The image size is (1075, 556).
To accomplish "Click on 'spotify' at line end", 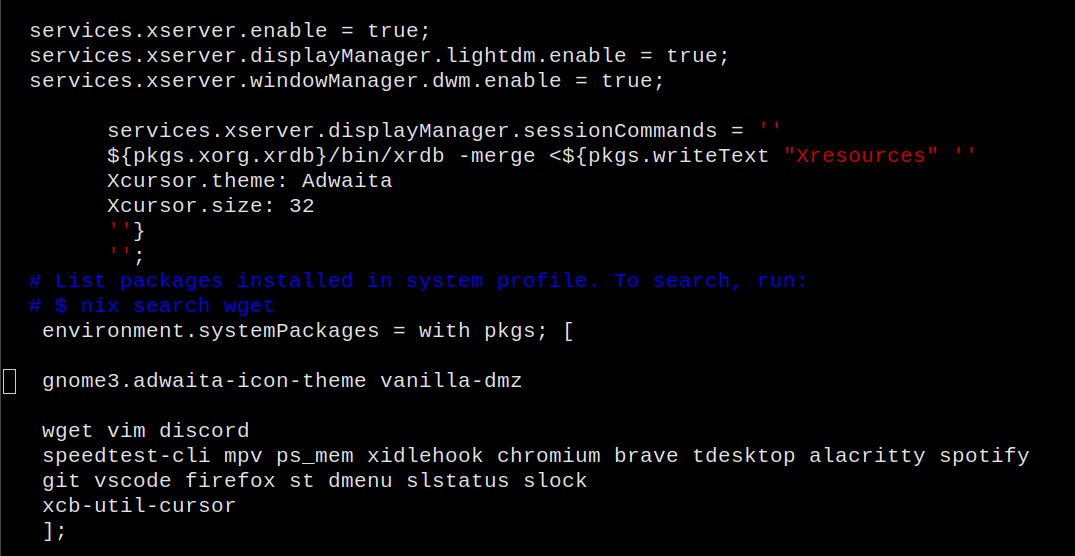I will coord(984,456).
